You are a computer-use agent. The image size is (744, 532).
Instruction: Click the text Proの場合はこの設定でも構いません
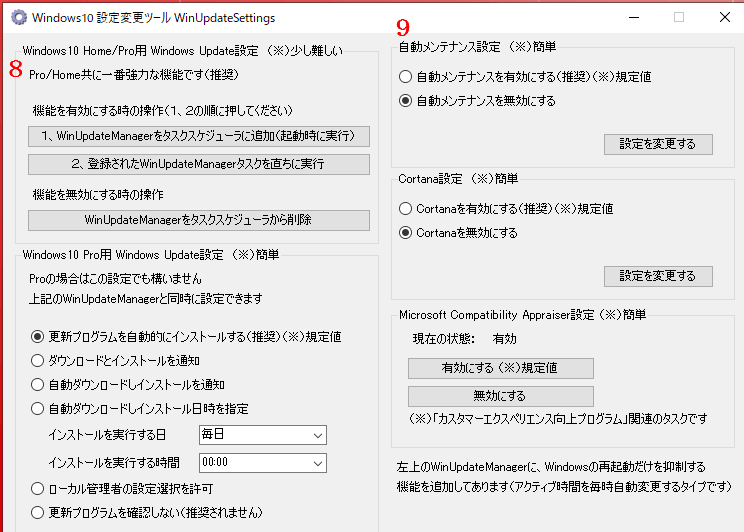click(x=115, y=279)
